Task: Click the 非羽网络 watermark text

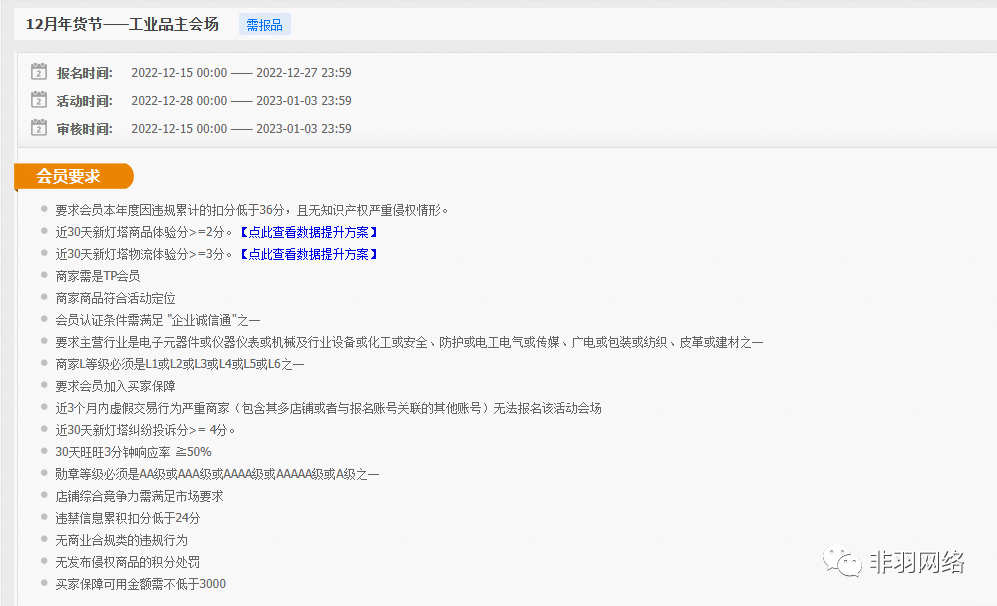Action: pyautogui.click(x=917, y=562)
